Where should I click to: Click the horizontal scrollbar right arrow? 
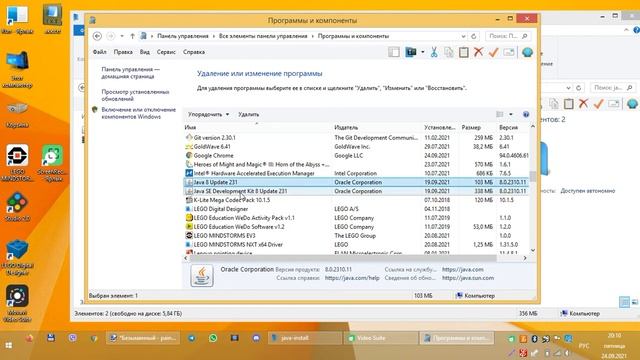[525, 258]
